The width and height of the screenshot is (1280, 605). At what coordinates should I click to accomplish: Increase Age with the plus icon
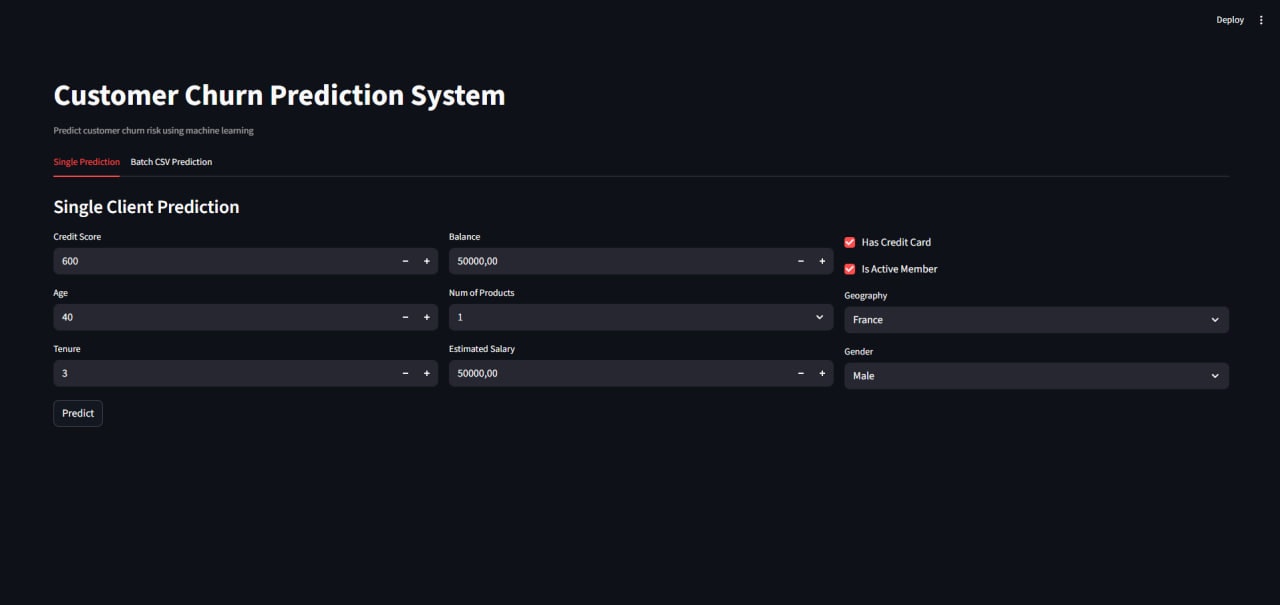[426, 317]
